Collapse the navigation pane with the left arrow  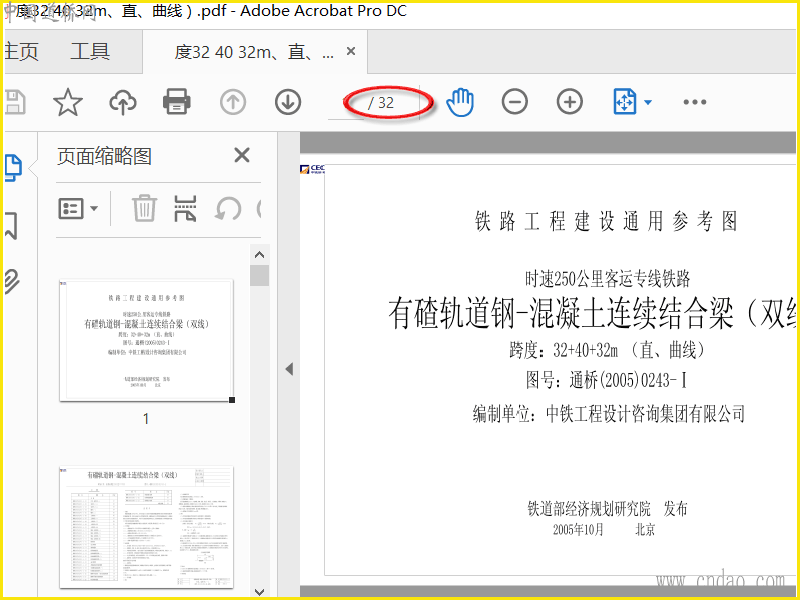(x=289, y=369)
